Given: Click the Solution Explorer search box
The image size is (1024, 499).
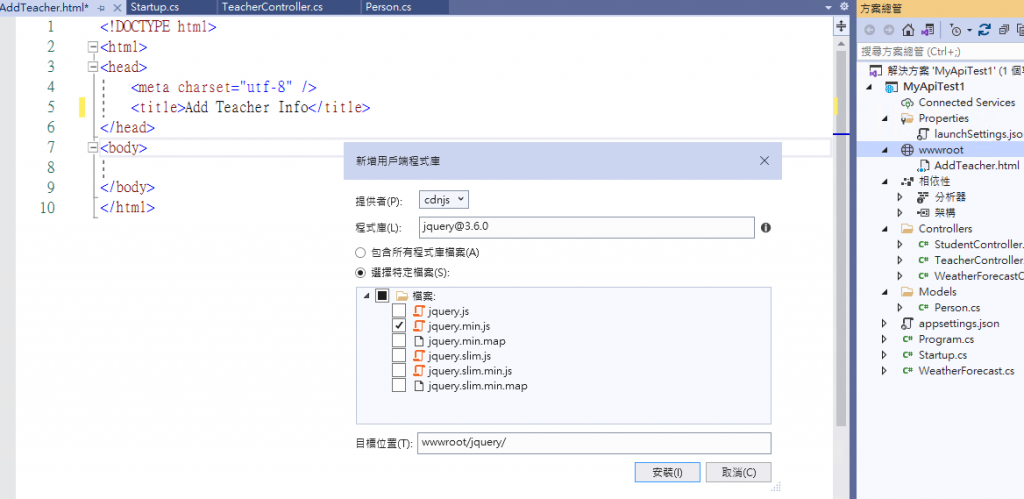Looking at the screenshot, I should 940,51.
